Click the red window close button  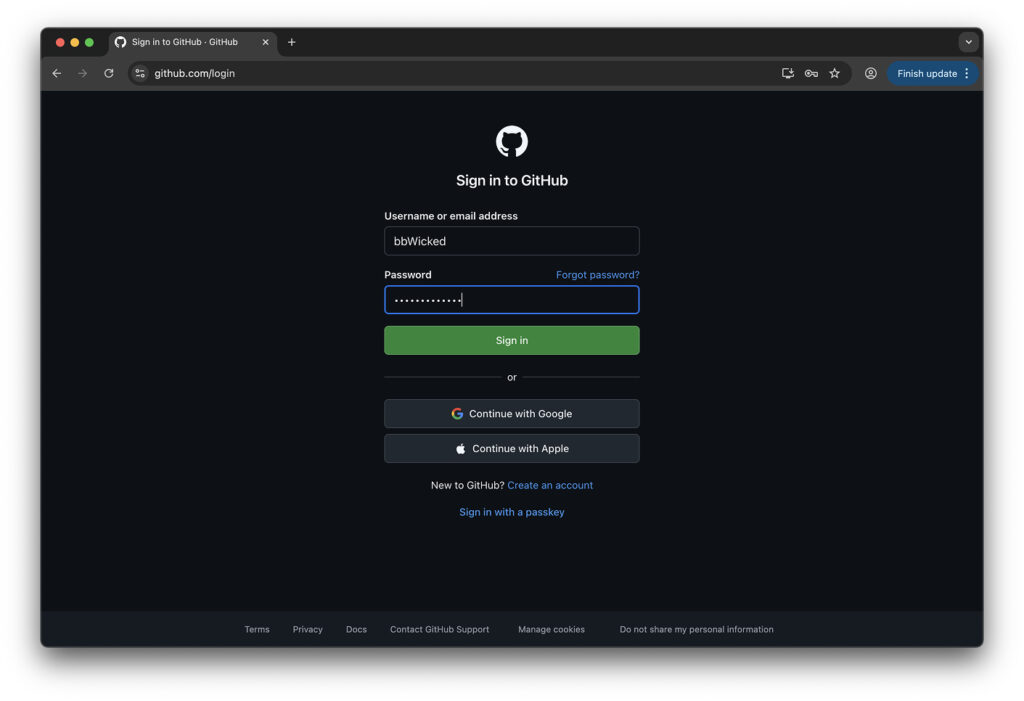(60, 42)
